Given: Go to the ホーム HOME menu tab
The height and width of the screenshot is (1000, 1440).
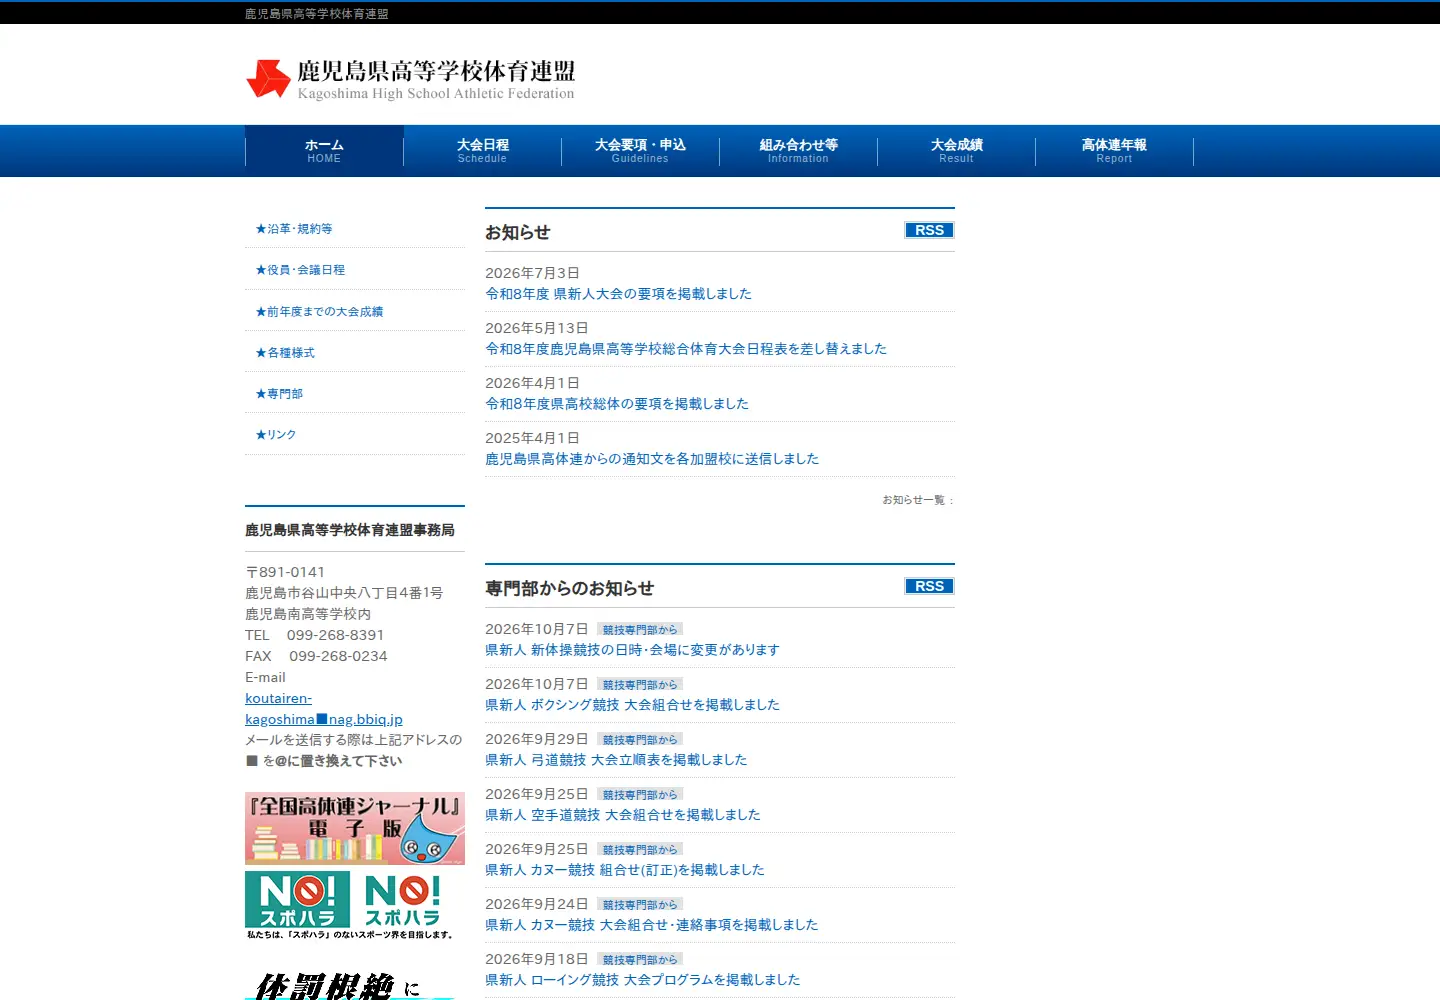Looking at the screenshot, I should [x=324, y=151].
